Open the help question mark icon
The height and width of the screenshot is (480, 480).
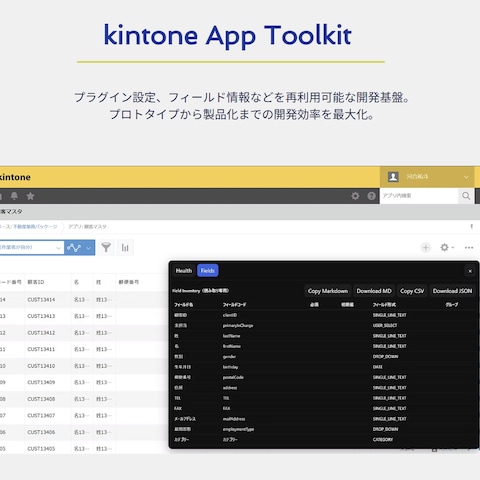371,196
